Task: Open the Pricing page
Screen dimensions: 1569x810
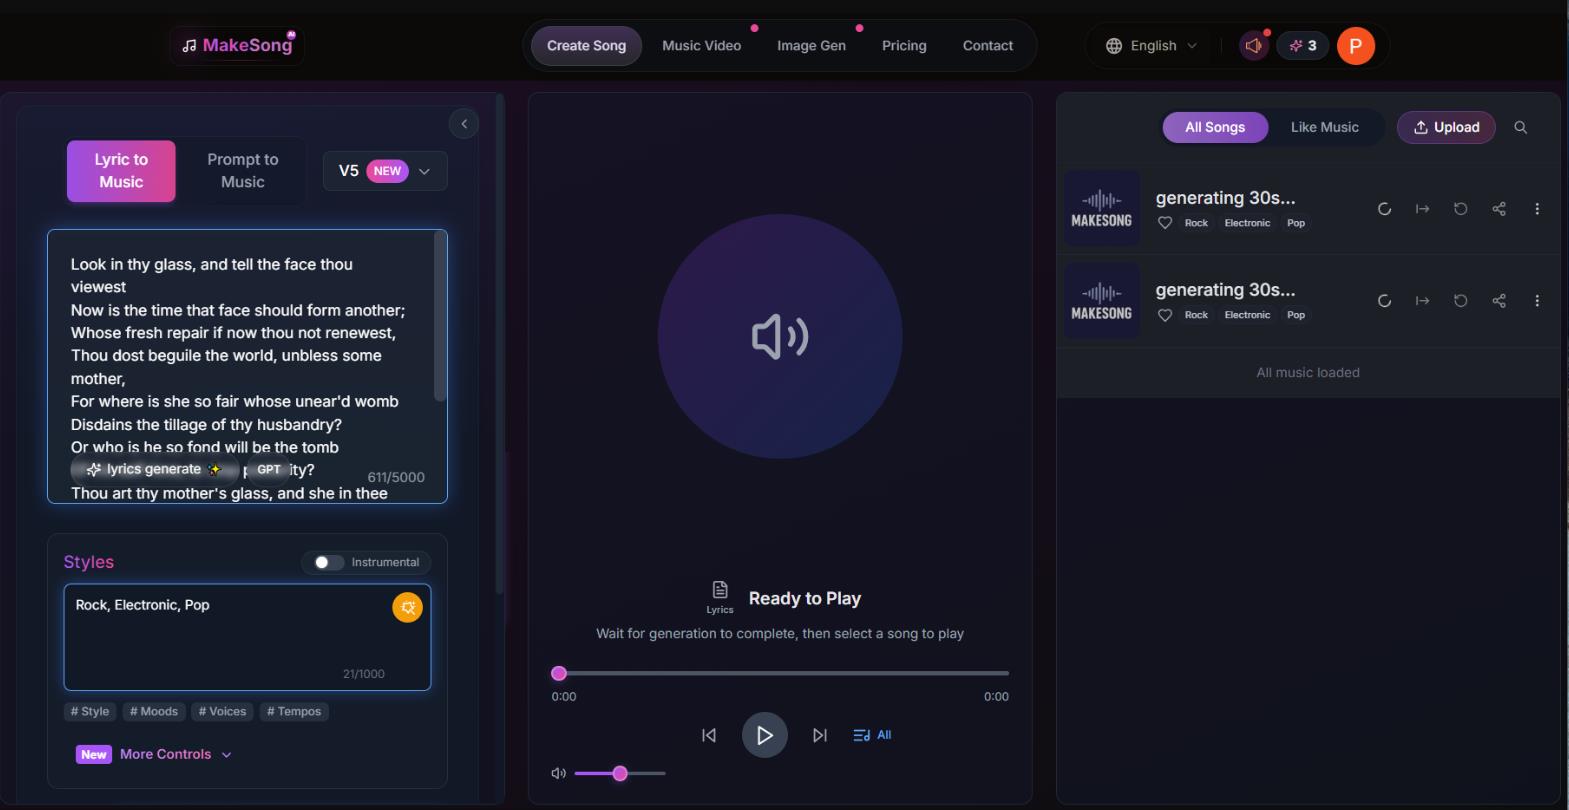Action: coord(904,46)
